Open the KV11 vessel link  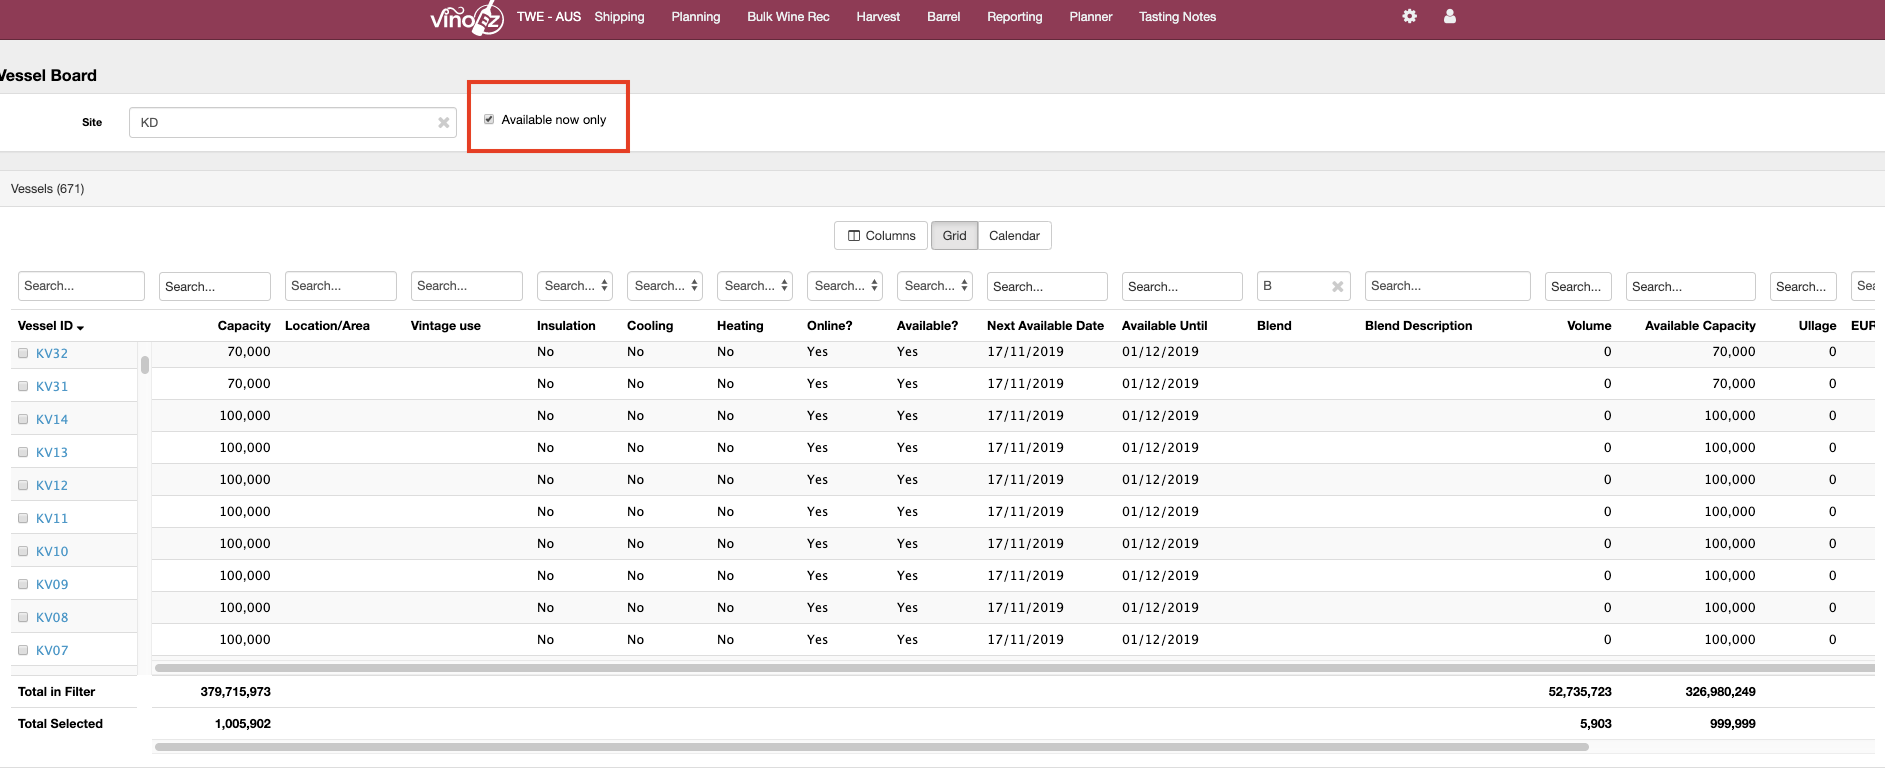click(52, 518)
